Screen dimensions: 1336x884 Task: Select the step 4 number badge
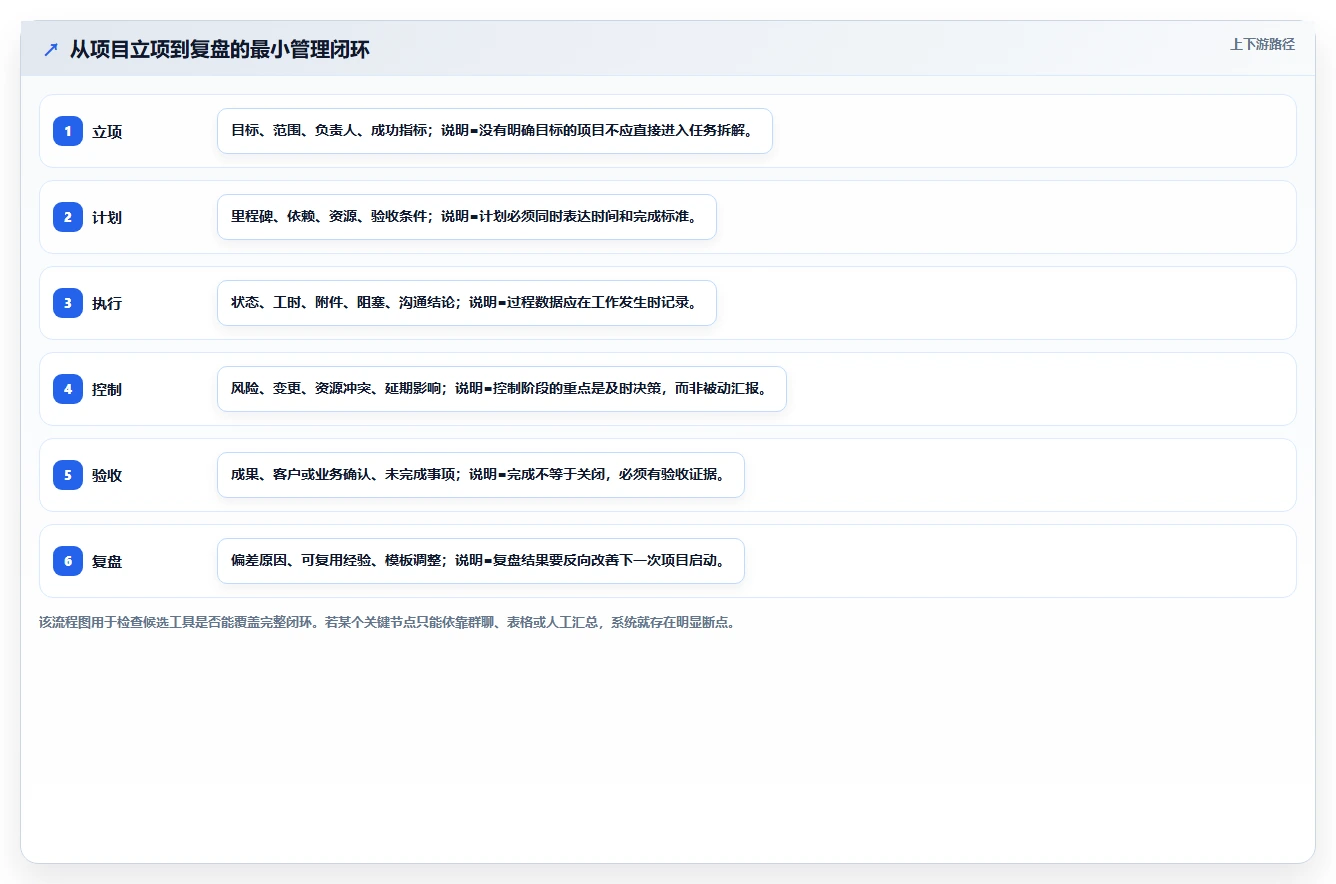pyautogui.click(x=68, y=389)
